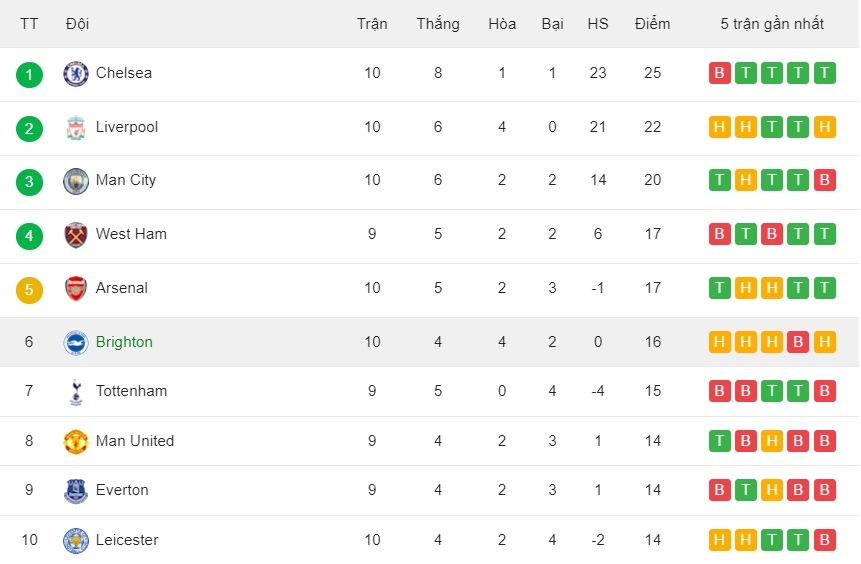Click the Everton club badge

pyautogui.click(x=76, y=490)
